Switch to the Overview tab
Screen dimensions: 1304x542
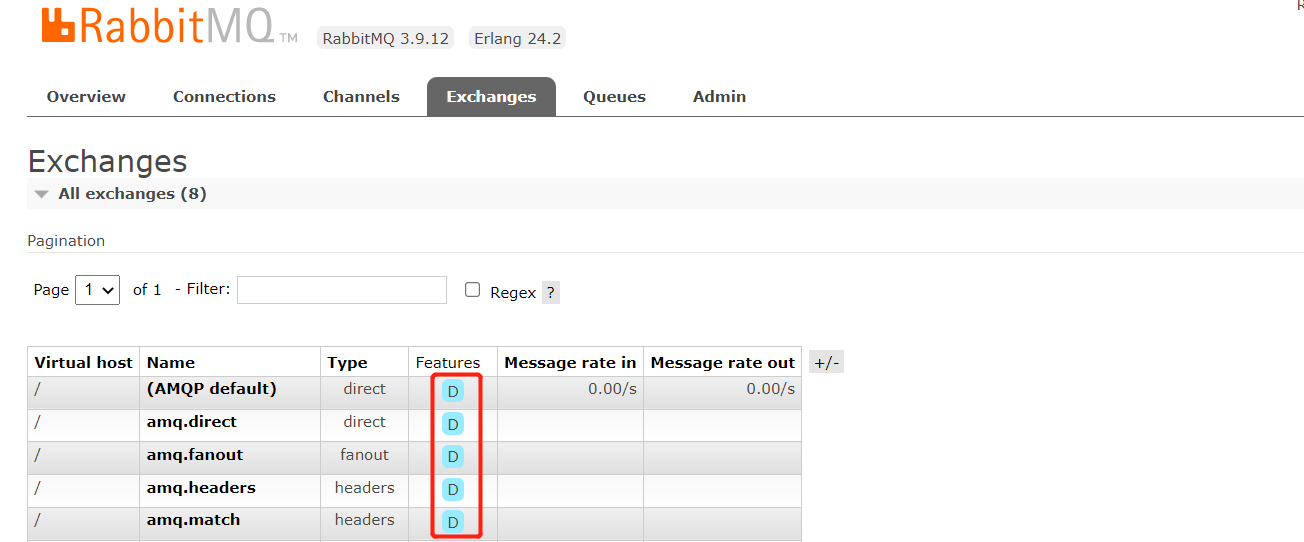[x=86, y=97]
